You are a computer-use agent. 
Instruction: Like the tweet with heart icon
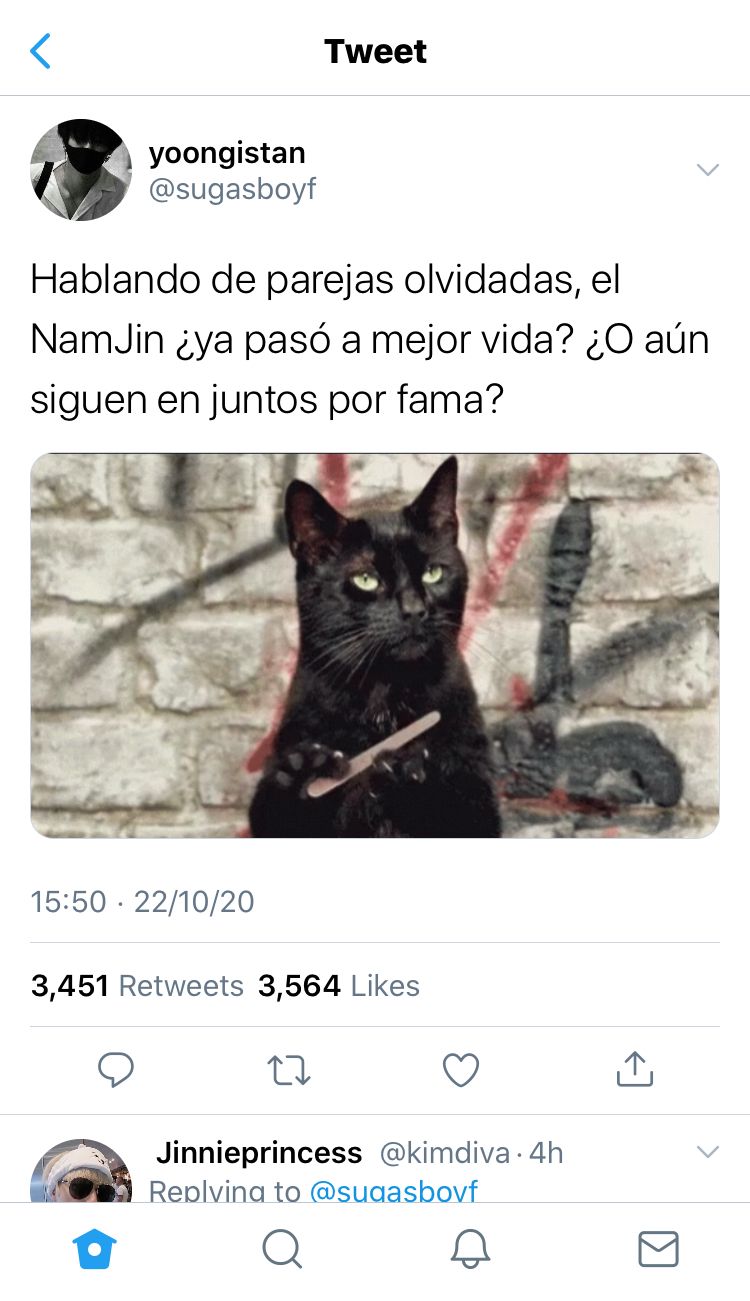[x=461, y=1071]
